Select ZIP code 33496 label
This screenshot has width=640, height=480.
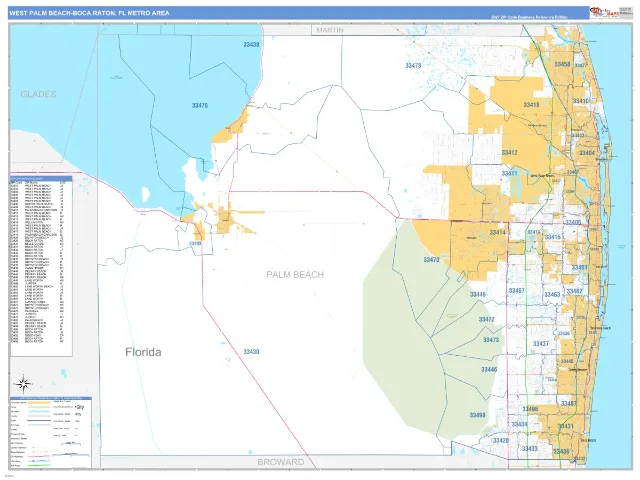530,409
